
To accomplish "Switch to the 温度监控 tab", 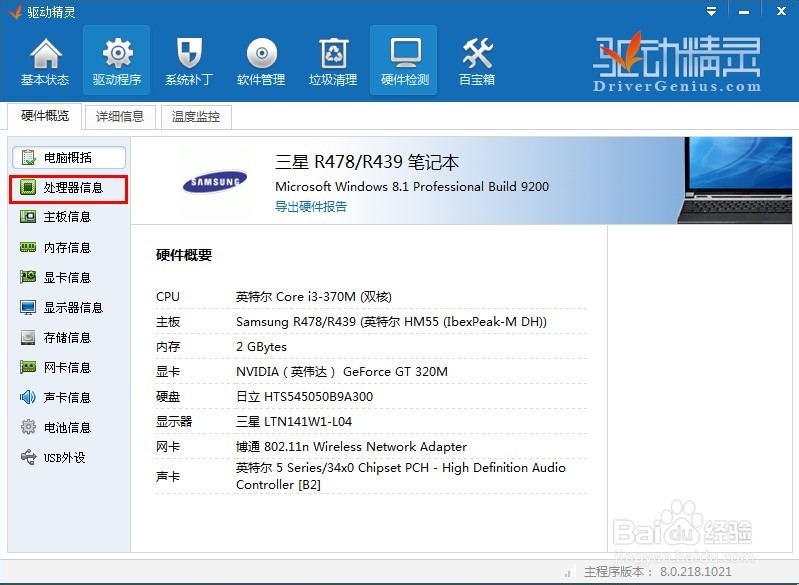I will (196, 117).
